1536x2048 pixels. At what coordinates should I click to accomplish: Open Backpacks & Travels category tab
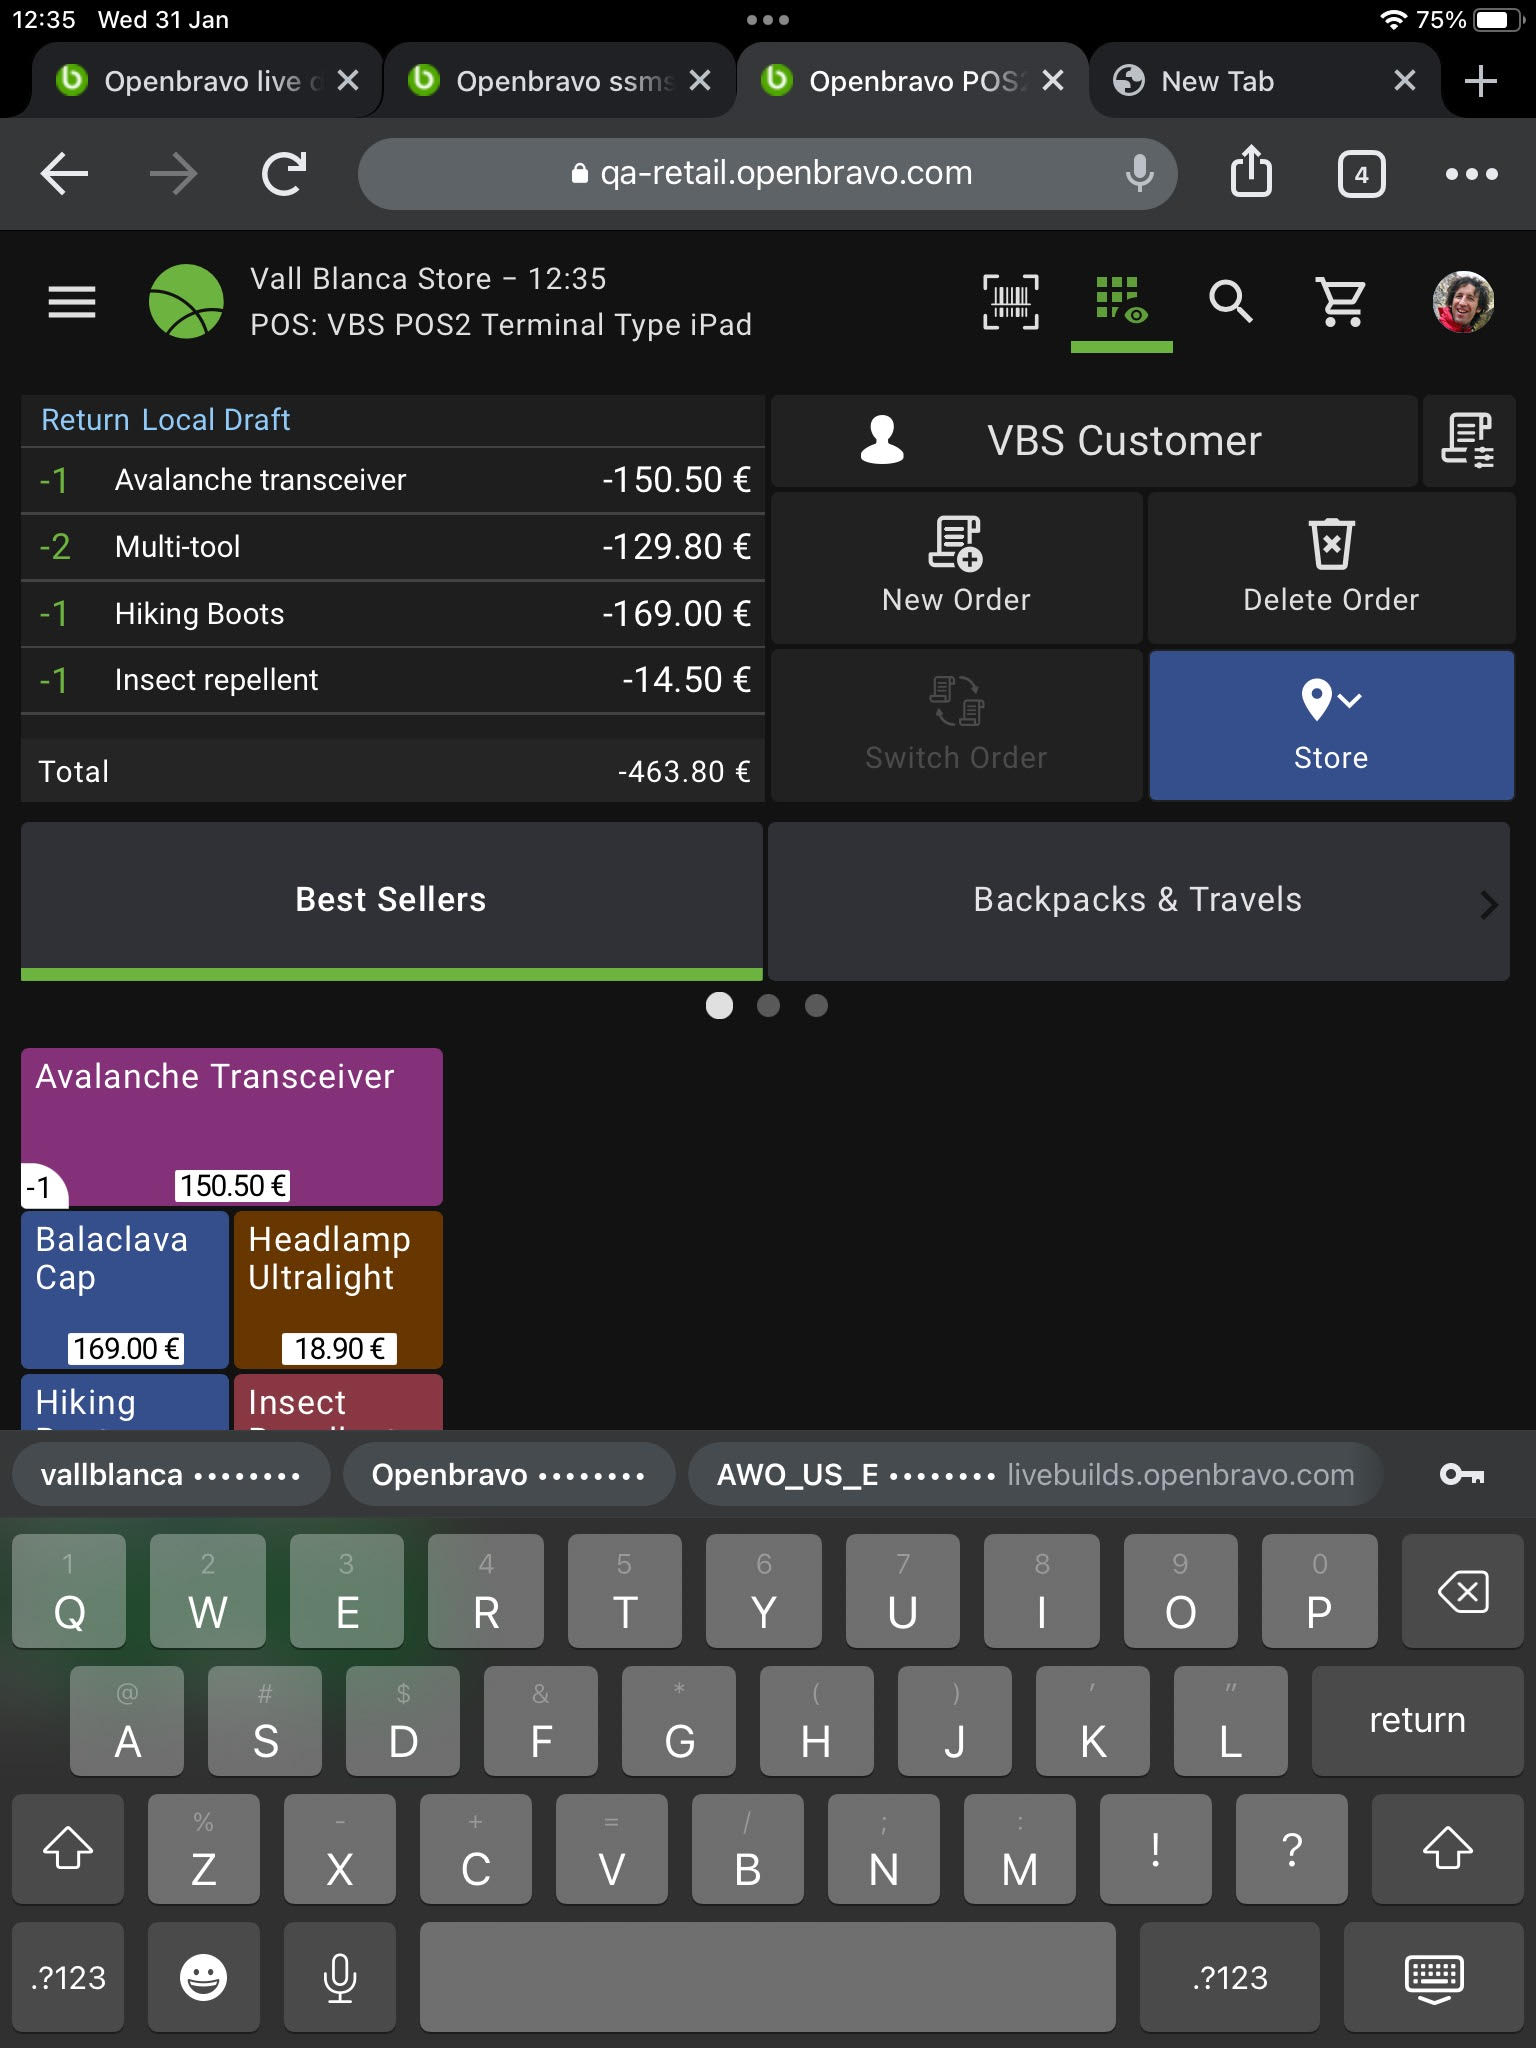pos(1138,900)
